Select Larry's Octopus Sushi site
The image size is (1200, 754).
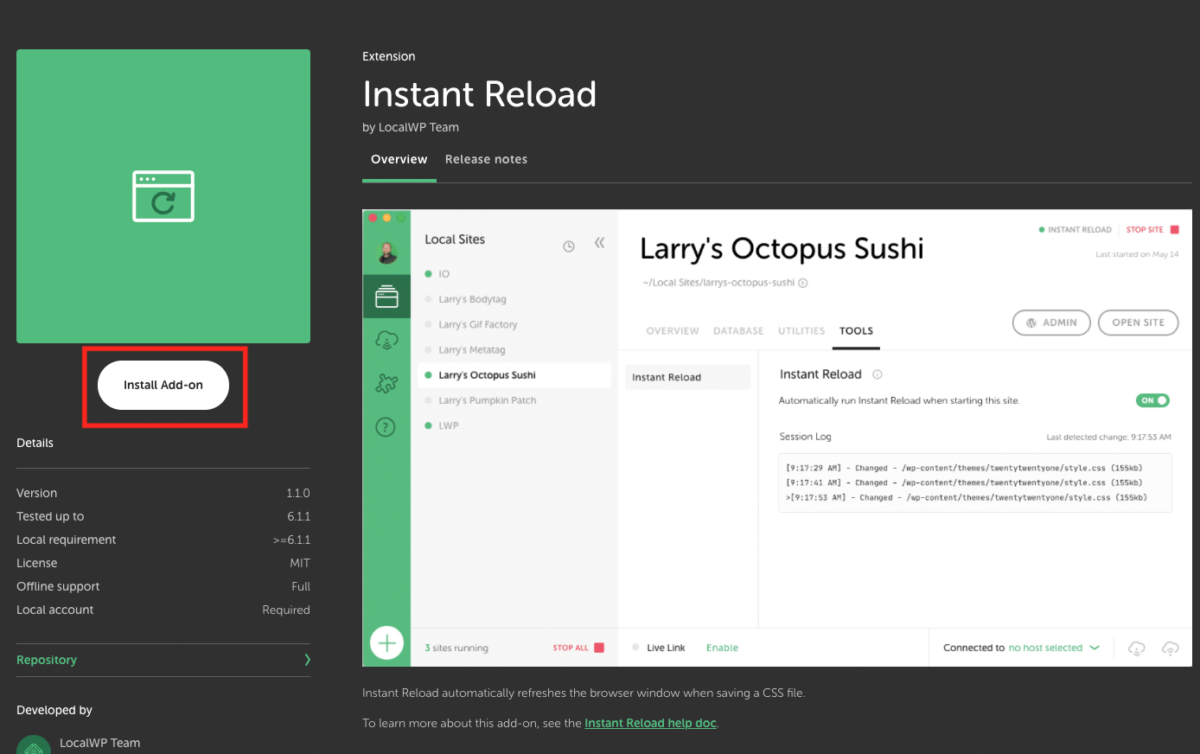point(514,375)
